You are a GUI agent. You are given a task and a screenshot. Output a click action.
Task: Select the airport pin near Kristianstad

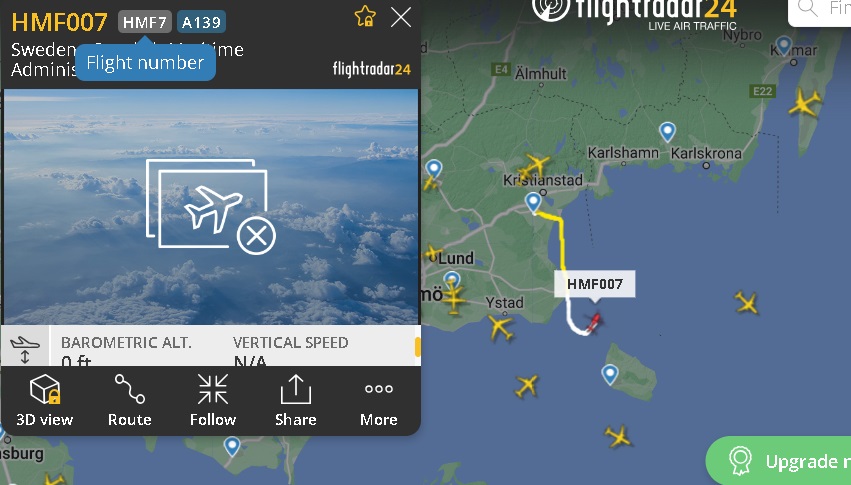point(534,202)
